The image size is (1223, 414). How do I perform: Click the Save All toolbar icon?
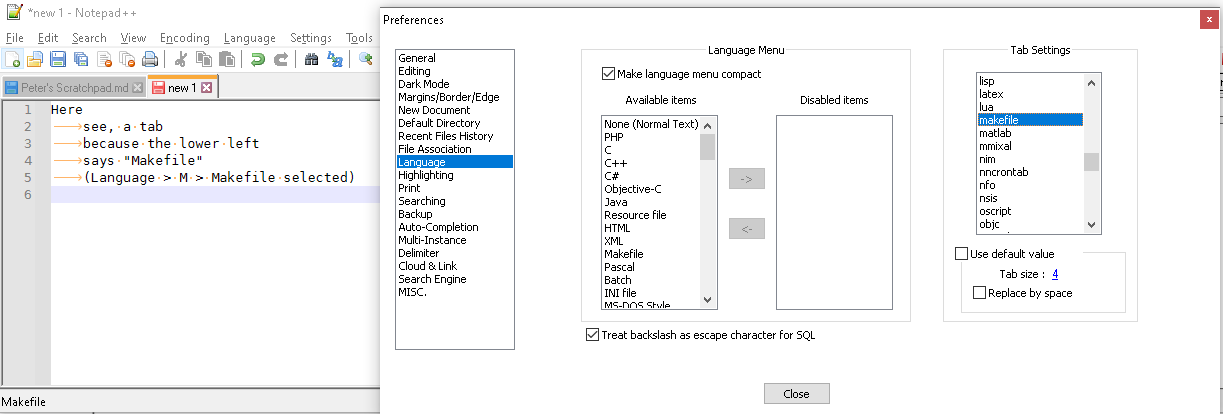coord(81,59)
